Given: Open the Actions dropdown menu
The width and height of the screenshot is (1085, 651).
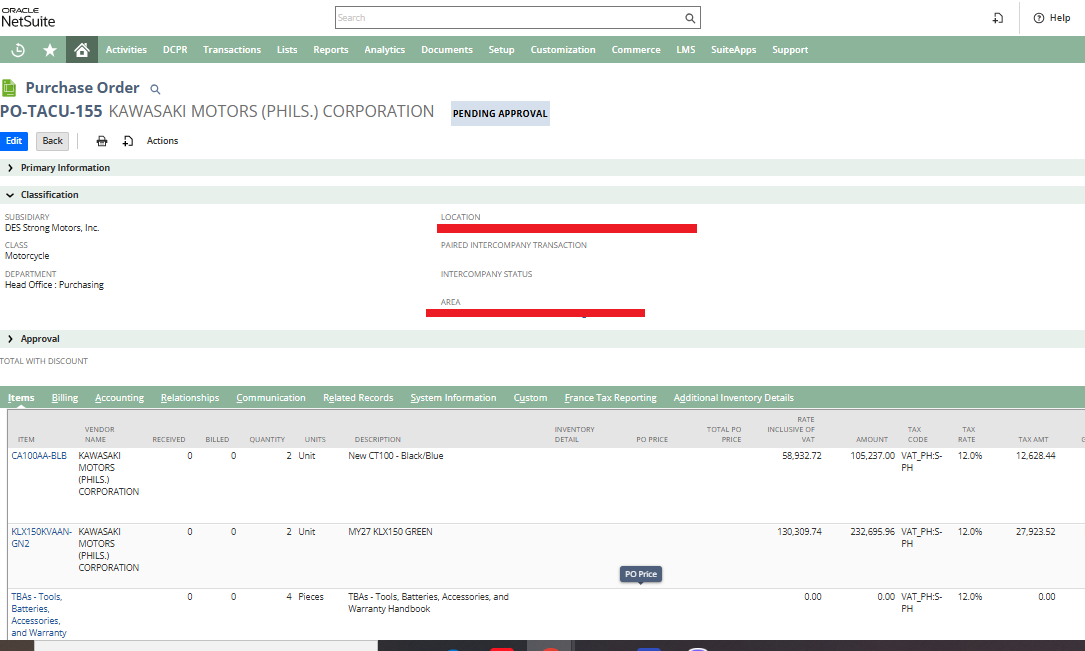Looking at the screenshot, I should coord(162,141).
